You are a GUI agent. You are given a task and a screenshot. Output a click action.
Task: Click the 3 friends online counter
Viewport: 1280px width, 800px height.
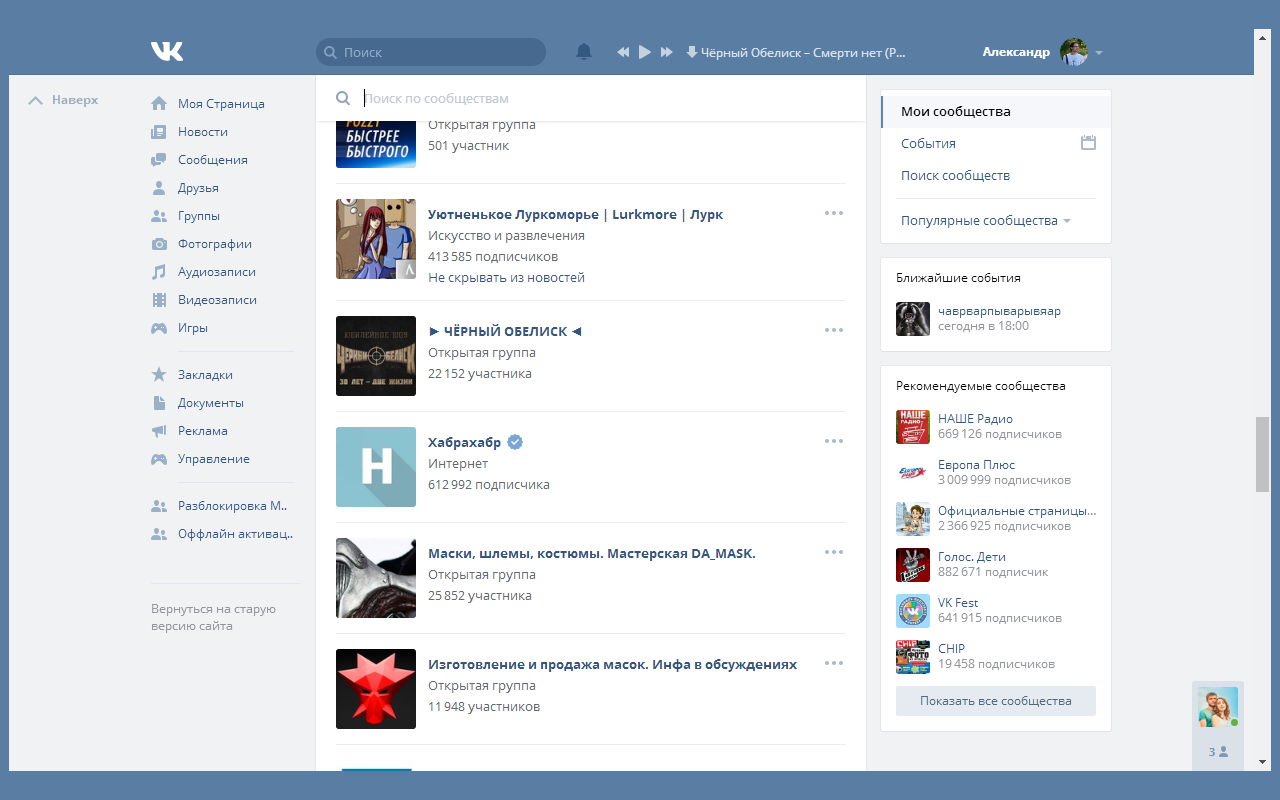pos(1218,751)
